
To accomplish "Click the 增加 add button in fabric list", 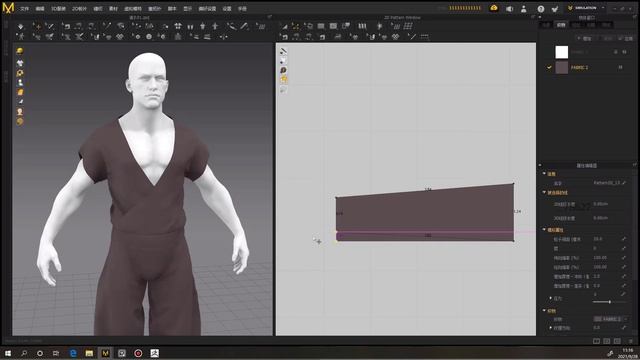I will 585,38.
